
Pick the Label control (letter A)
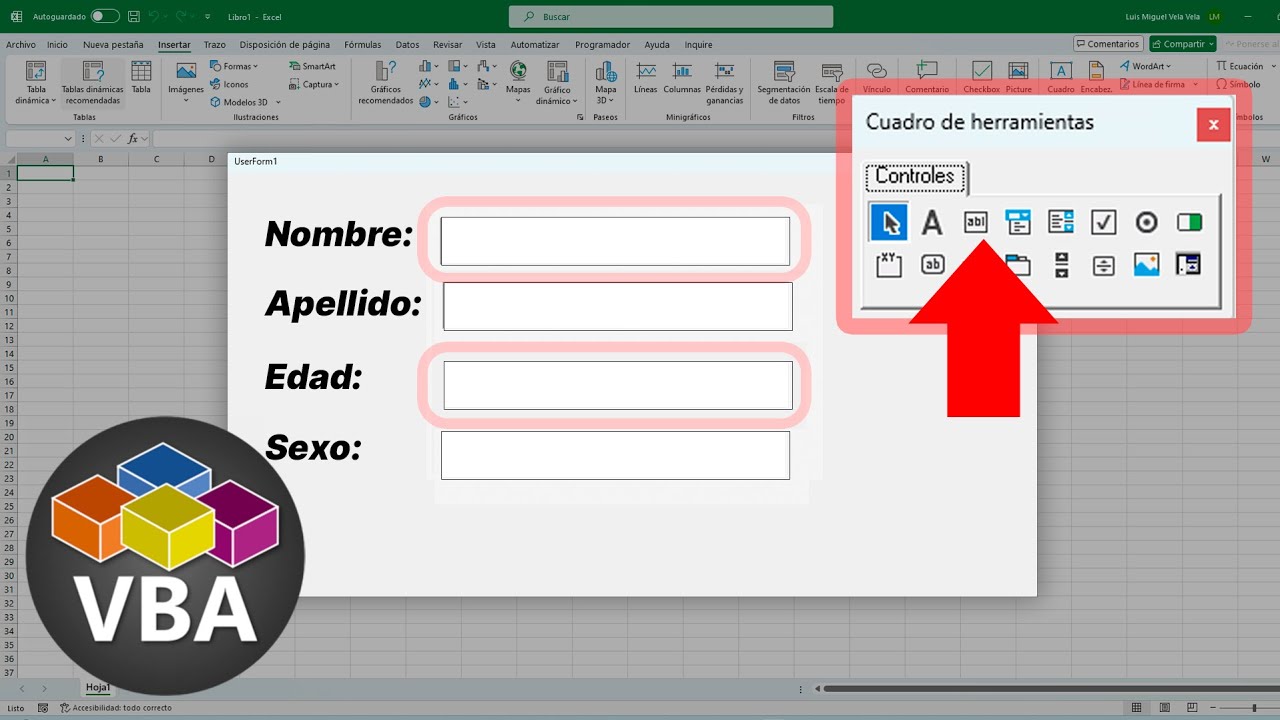932,222
